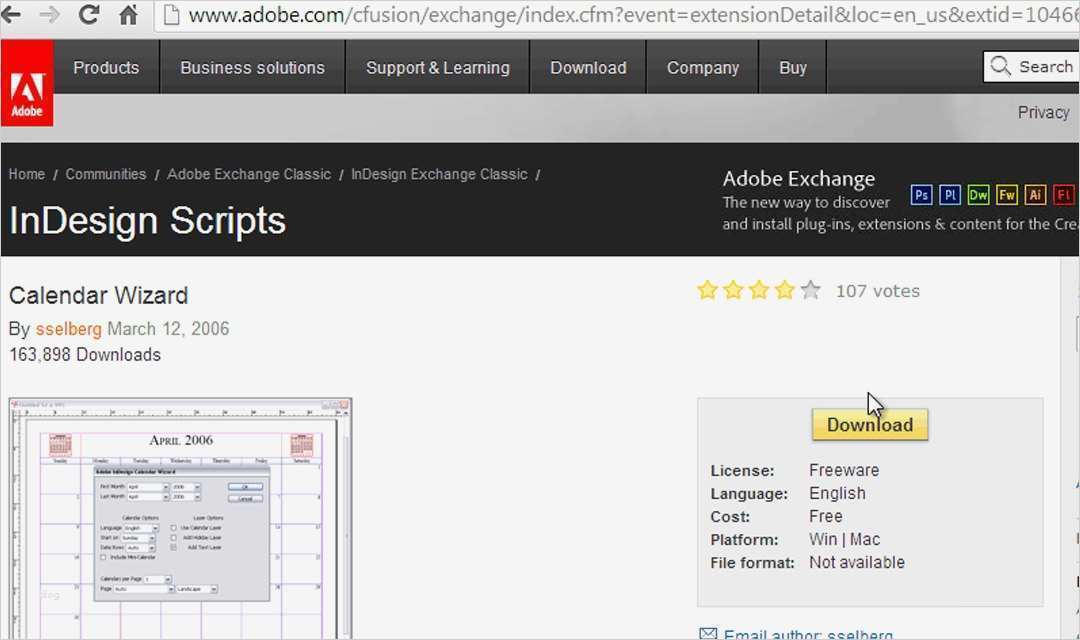The height and width of the screenshot is (640, 1080).
Task: Open the Fireworks Fw exchange icon
Action: 1007,195
